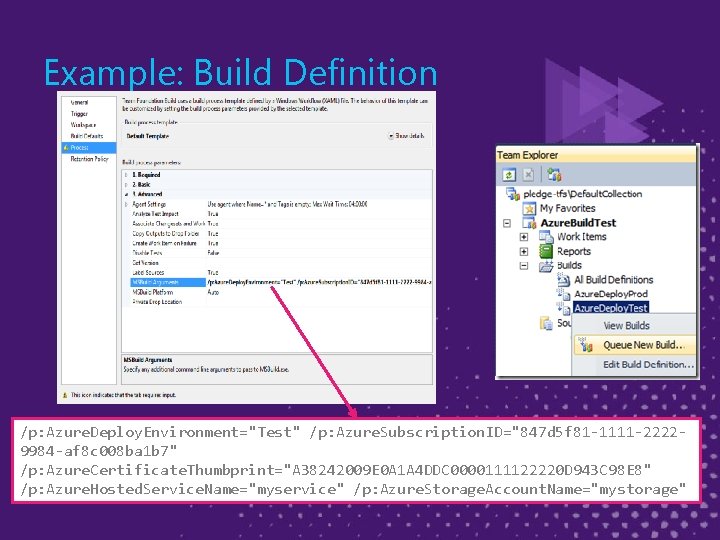Click the Agent Settings value text

point(287,204)
